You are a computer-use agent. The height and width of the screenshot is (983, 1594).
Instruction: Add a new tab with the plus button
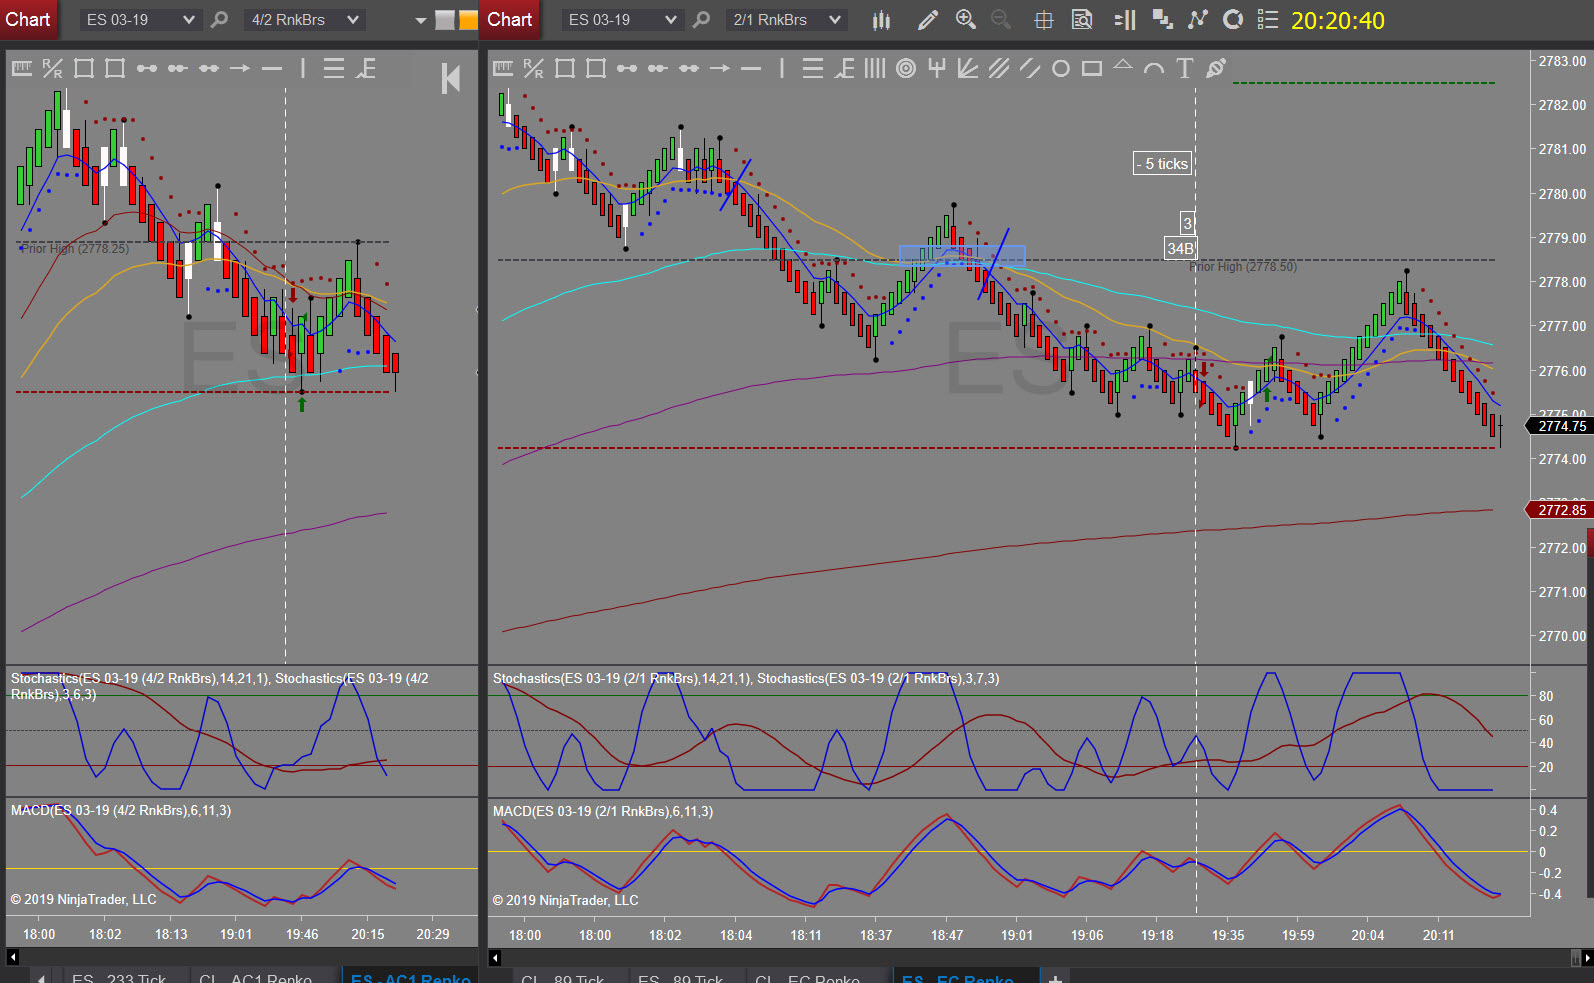tap(1055, 976)
